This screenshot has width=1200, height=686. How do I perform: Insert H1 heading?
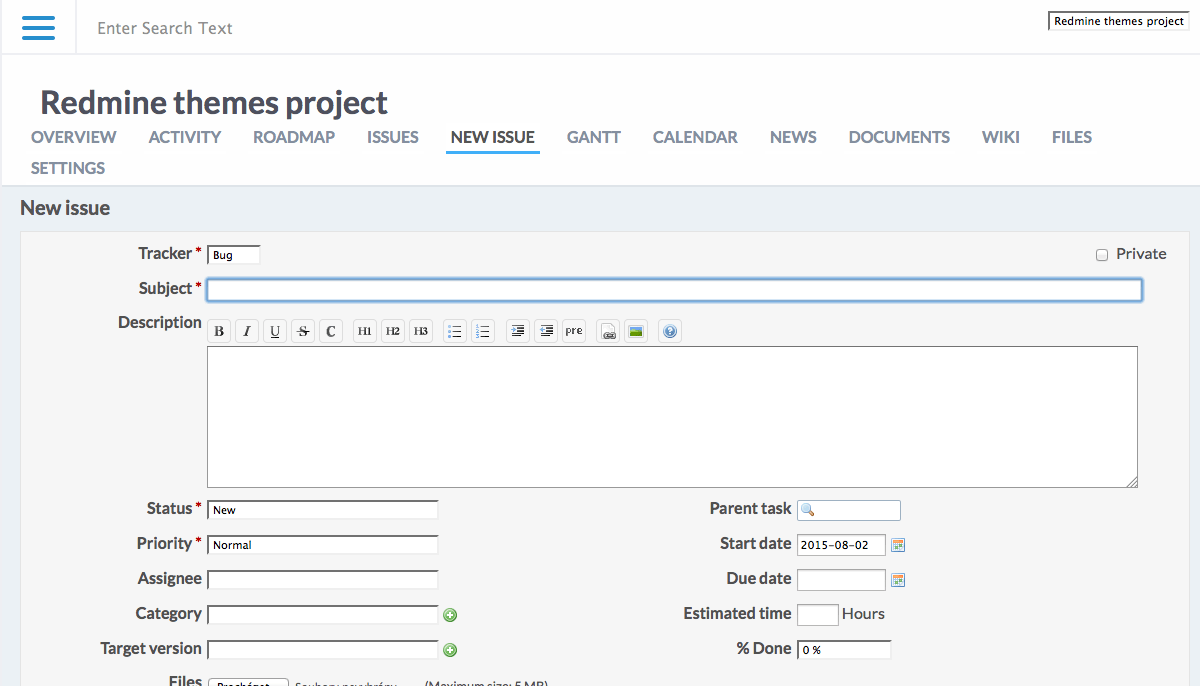coord(365,331)
